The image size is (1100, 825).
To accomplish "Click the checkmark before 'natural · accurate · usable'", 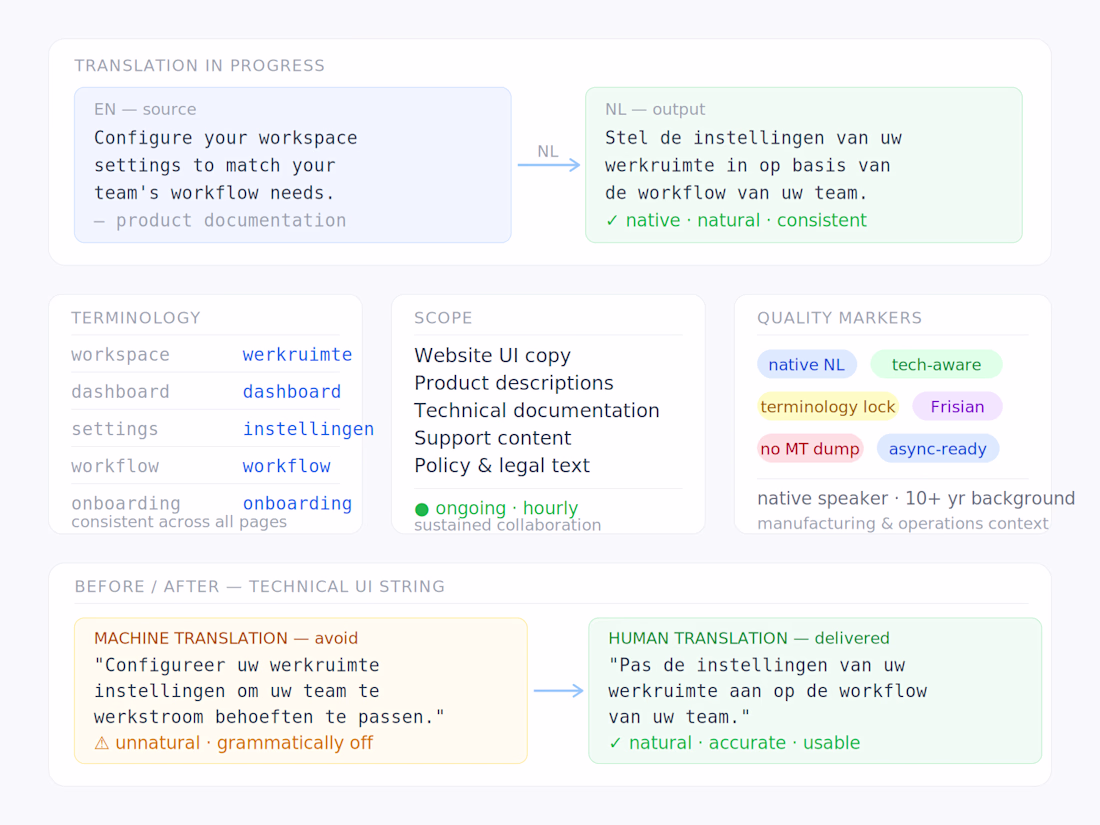I will coord(615,743).
